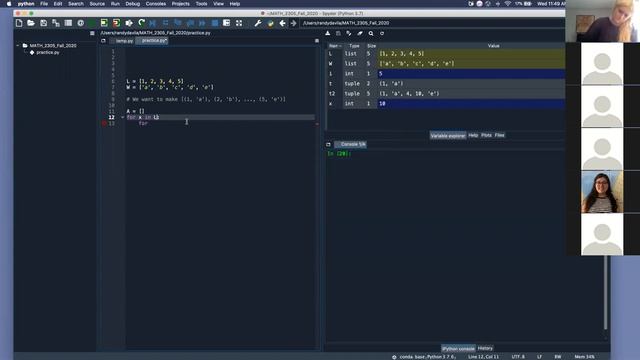Click the IPython console input prompt
This screenshot has width=640, height=360.
(339, 154)
